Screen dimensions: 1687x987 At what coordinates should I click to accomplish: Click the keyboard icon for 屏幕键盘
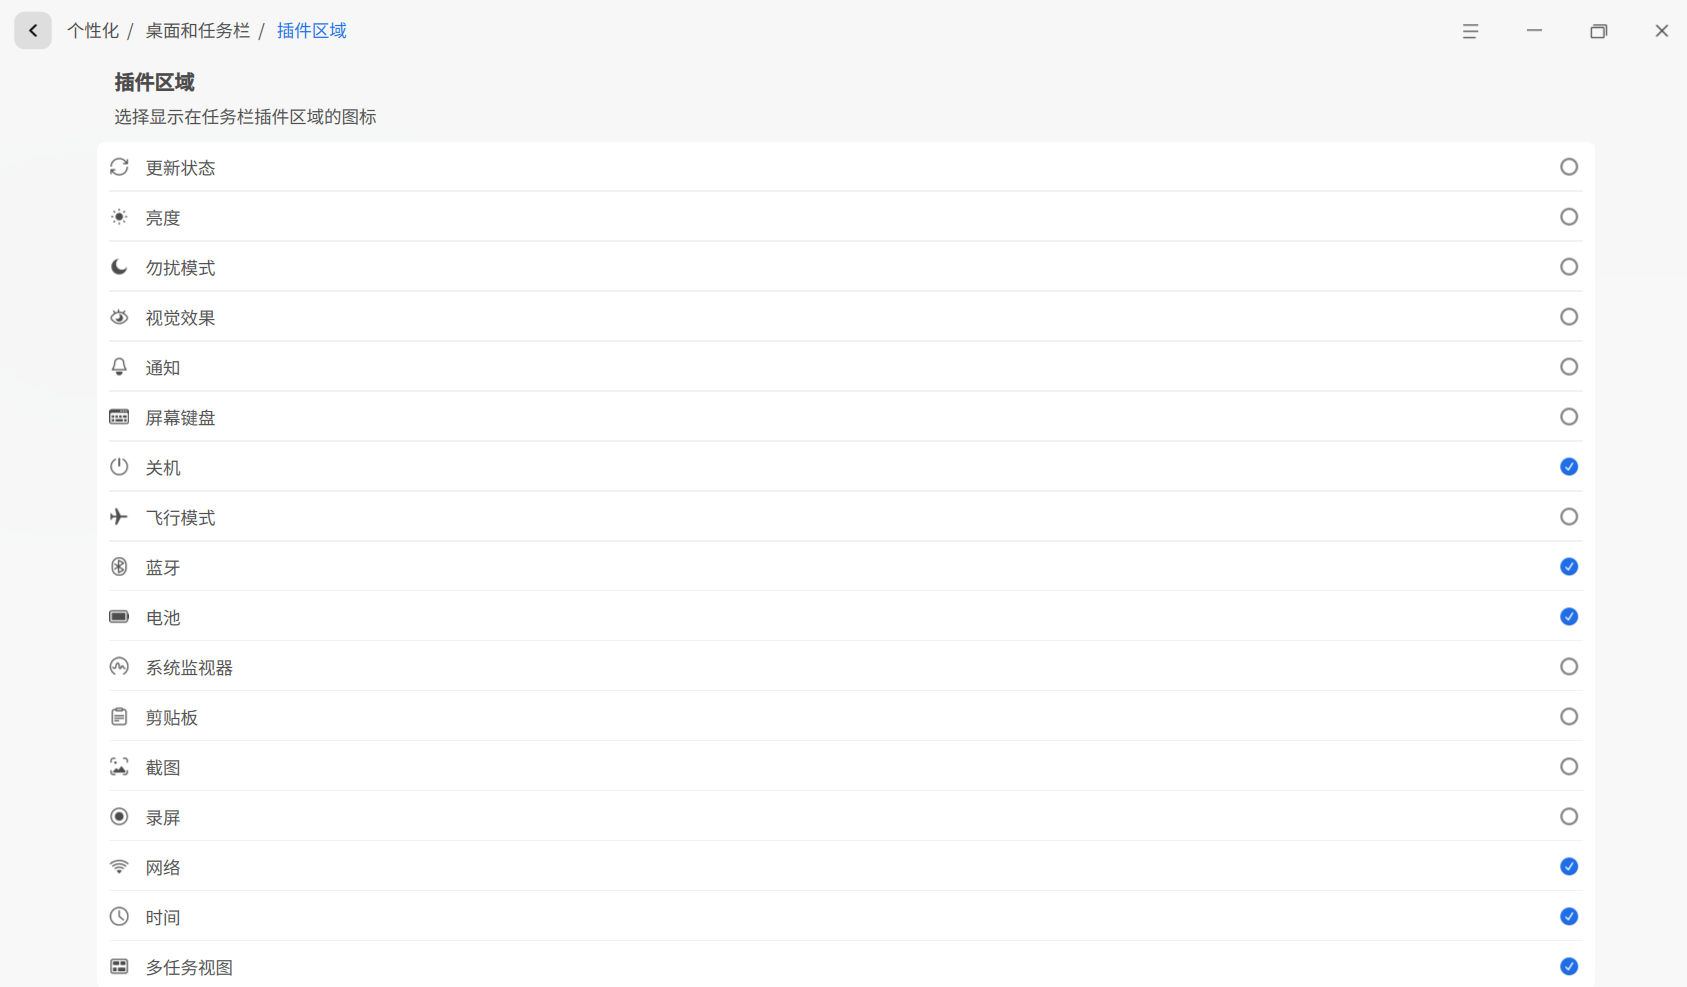pyautogui.click(x=119, y=417)
